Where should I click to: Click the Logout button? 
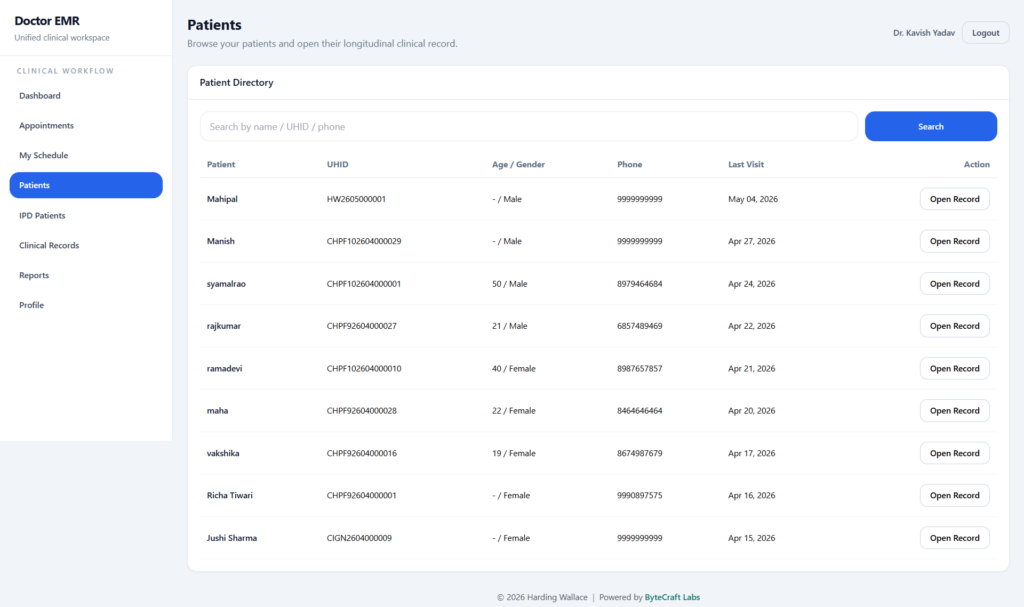click(985, 33)
